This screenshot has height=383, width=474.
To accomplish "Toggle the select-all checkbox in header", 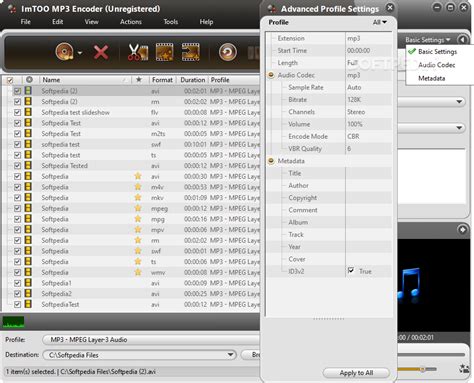I will (10, 80).
